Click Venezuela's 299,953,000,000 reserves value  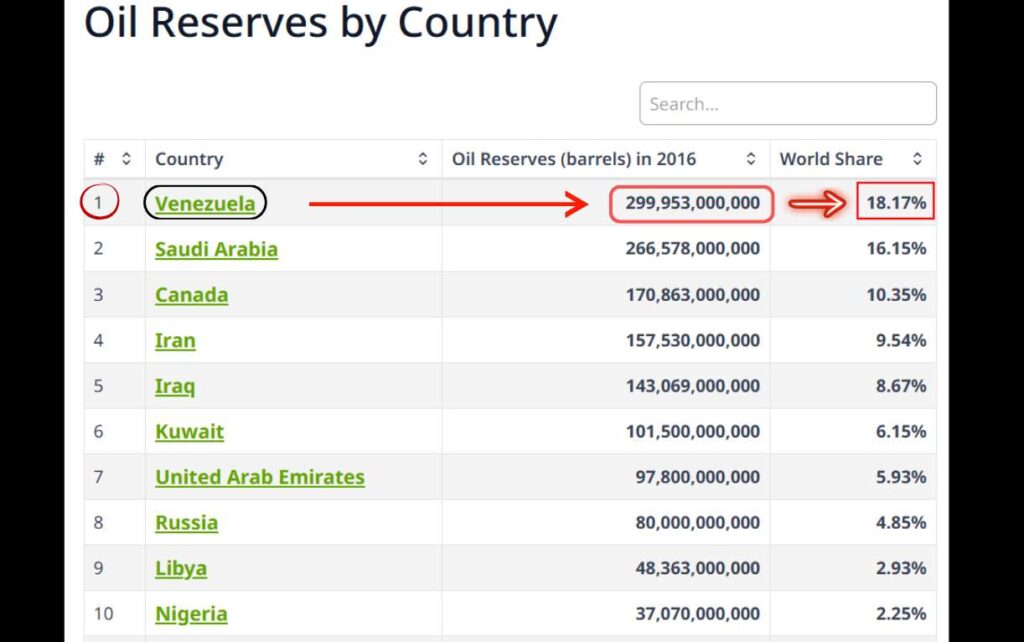[692, 204]
